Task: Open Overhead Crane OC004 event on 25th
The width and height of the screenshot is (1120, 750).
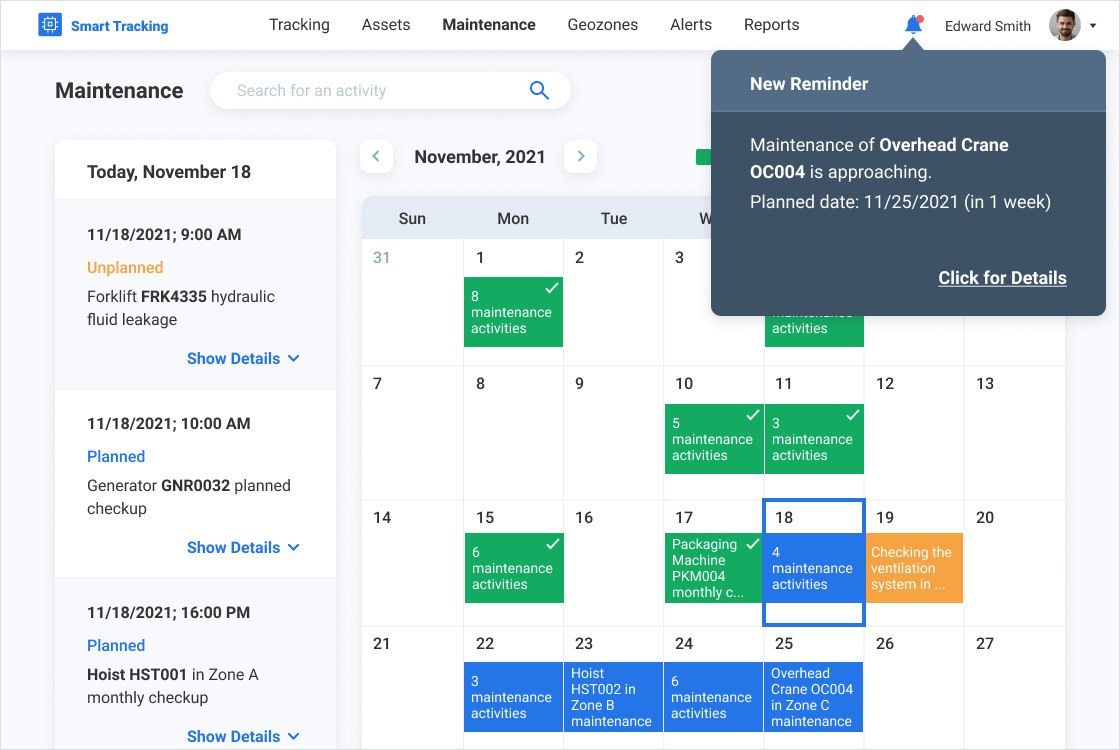Action: pos(813,697)
